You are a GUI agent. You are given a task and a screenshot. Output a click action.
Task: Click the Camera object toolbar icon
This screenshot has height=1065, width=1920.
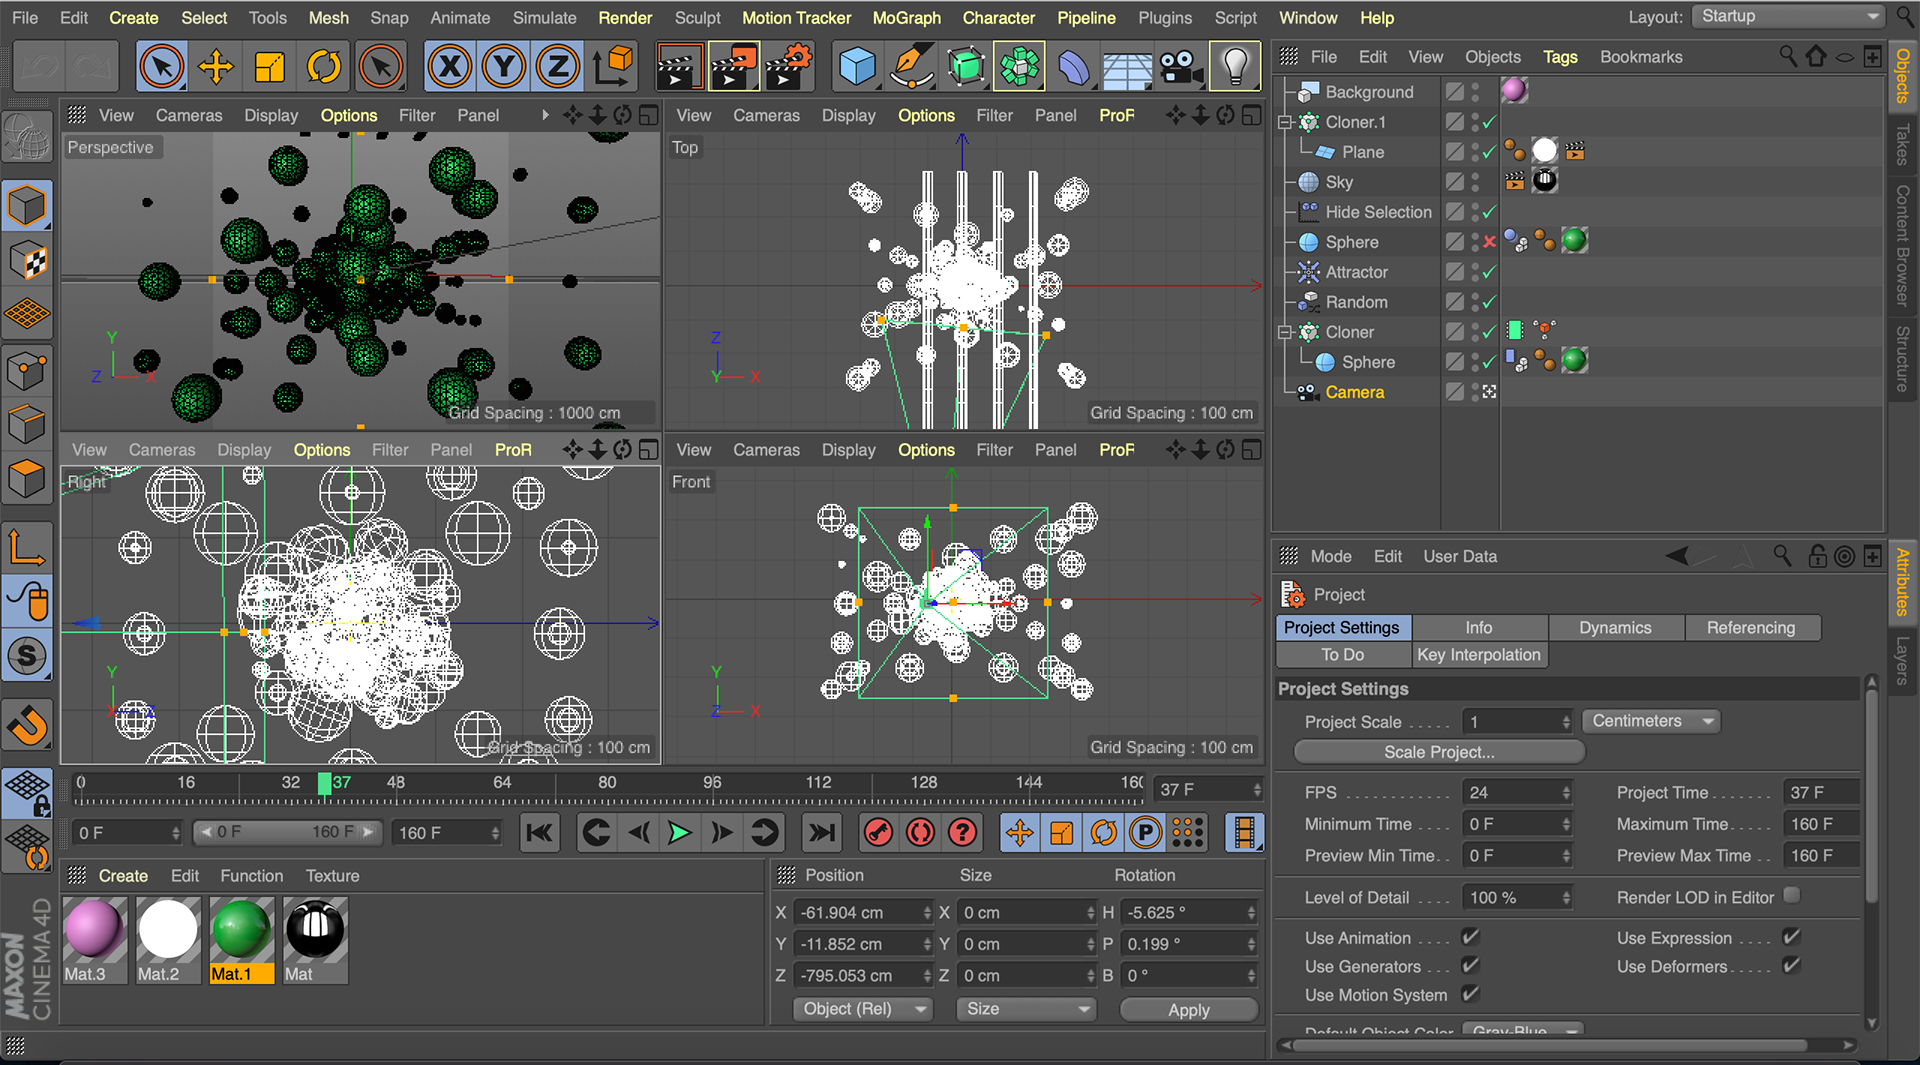pyautogui.click(x=1180, y=67)
